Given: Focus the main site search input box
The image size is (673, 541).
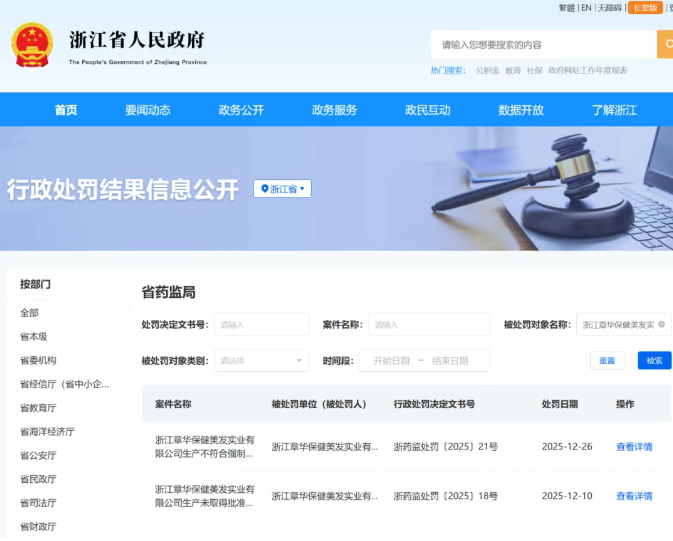Looking at the screenshot, I should pyautogui.click(x=544, y=44).
